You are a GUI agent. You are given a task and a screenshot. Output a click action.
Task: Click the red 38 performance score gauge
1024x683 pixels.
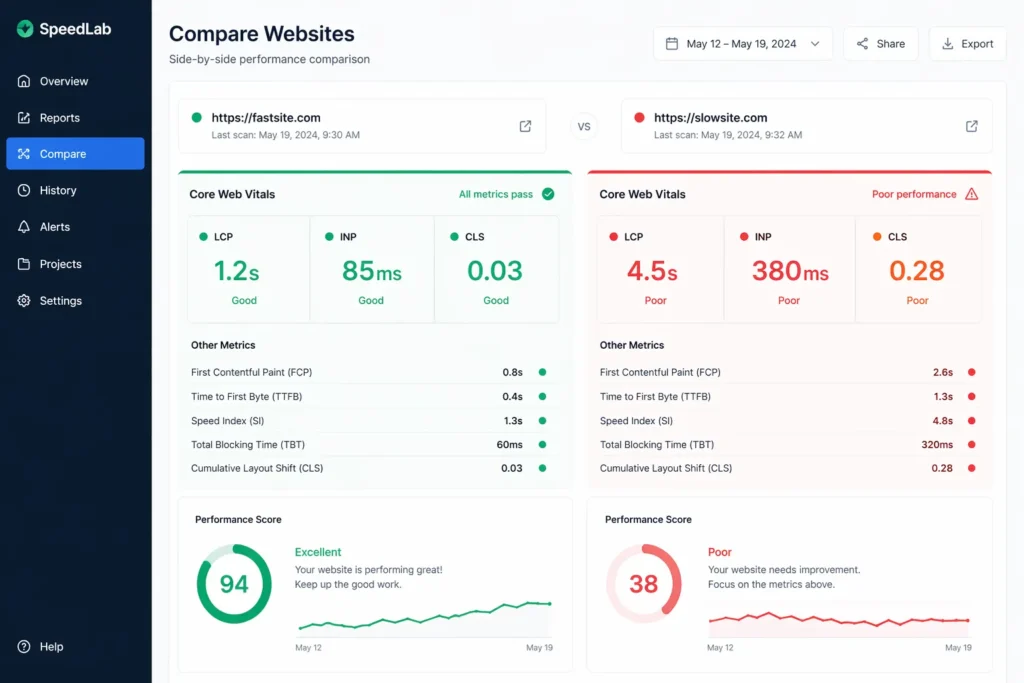644,583
